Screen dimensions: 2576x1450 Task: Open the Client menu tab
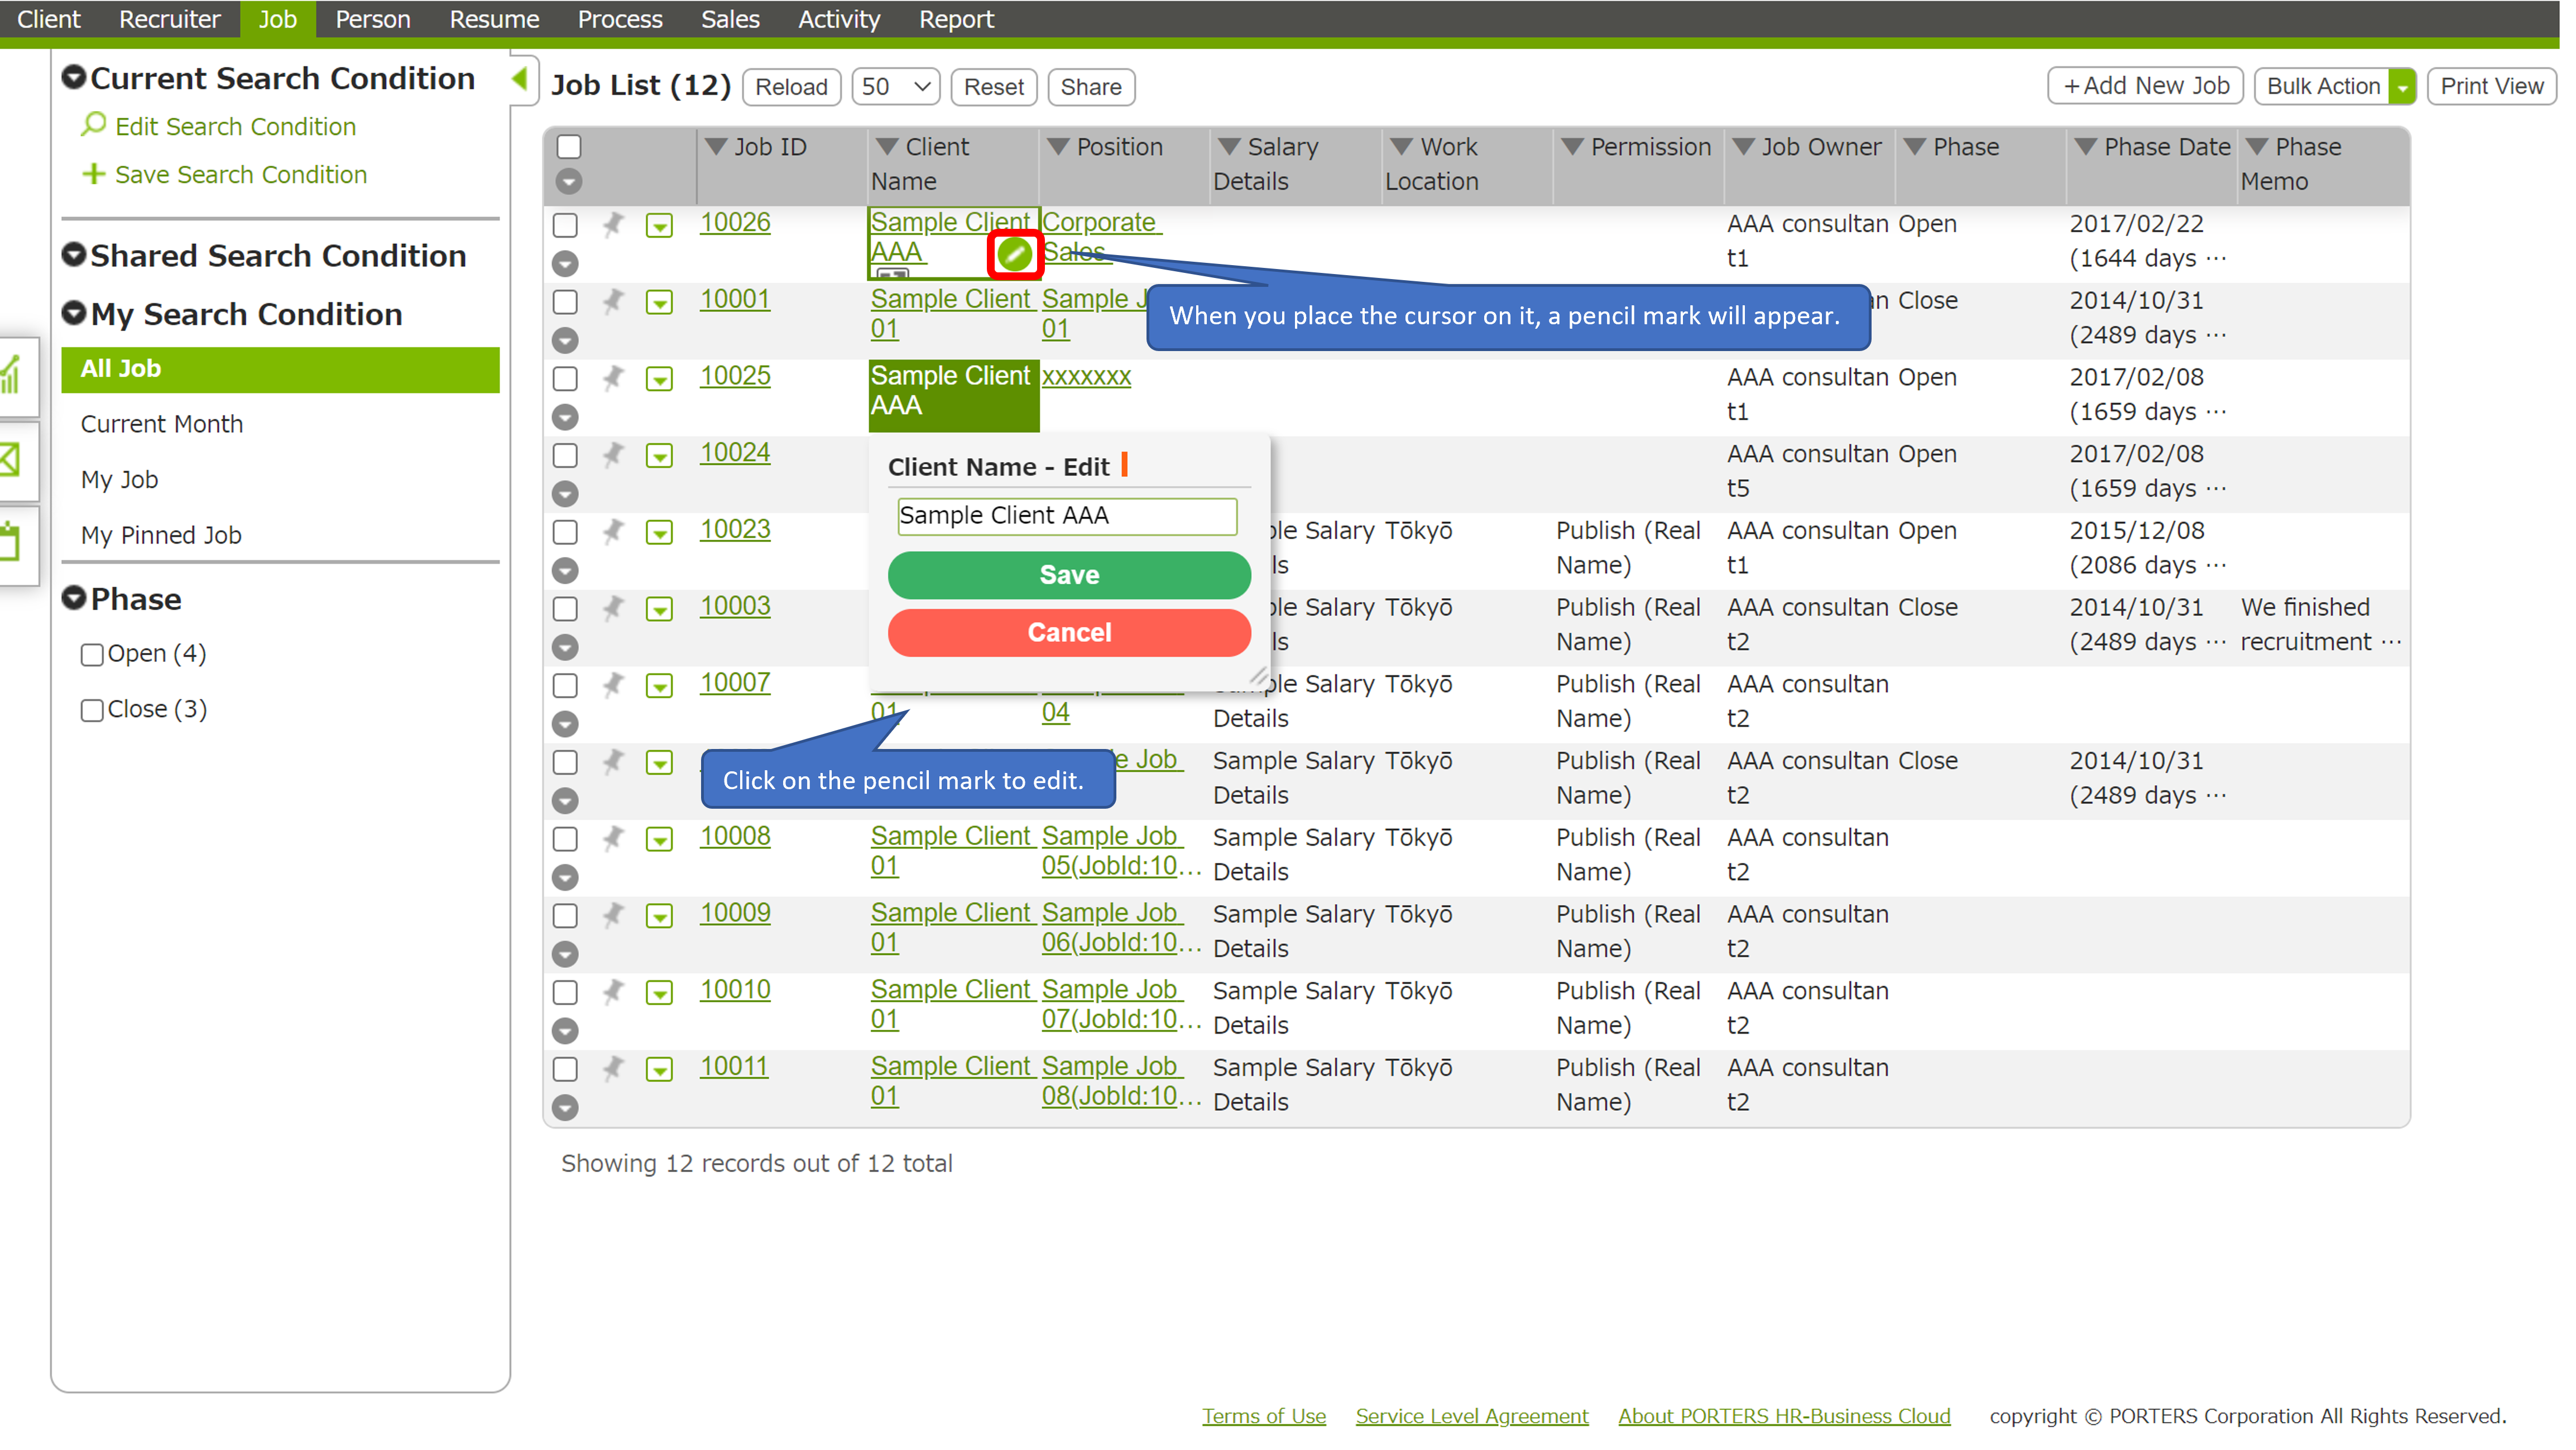[49, 19]
